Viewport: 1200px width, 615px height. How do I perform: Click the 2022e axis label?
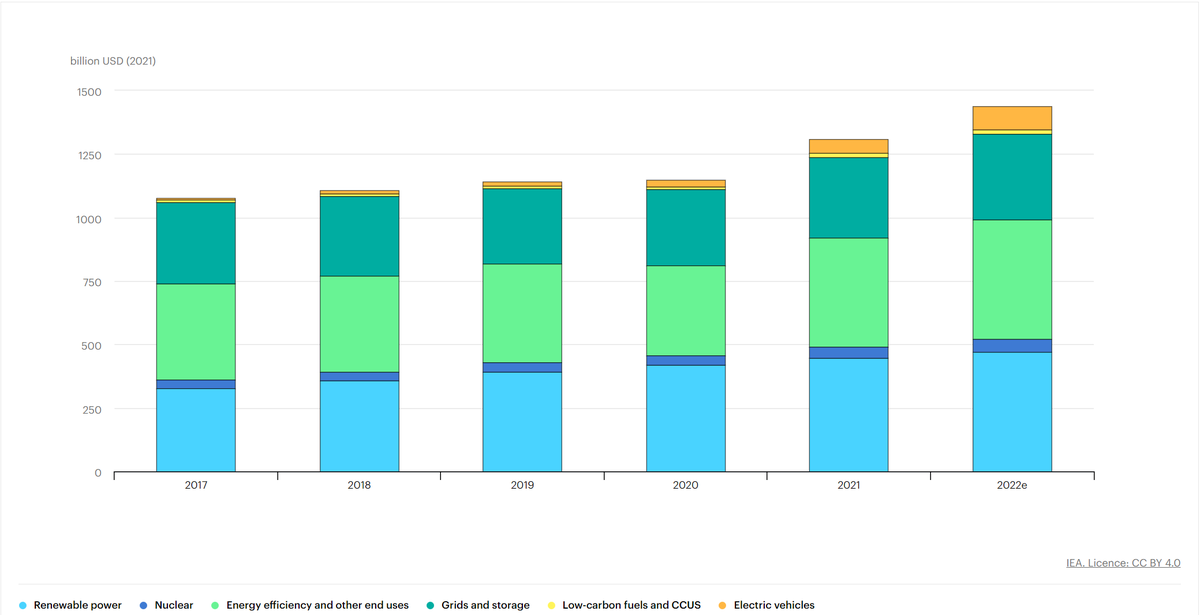pos(1011,485)
